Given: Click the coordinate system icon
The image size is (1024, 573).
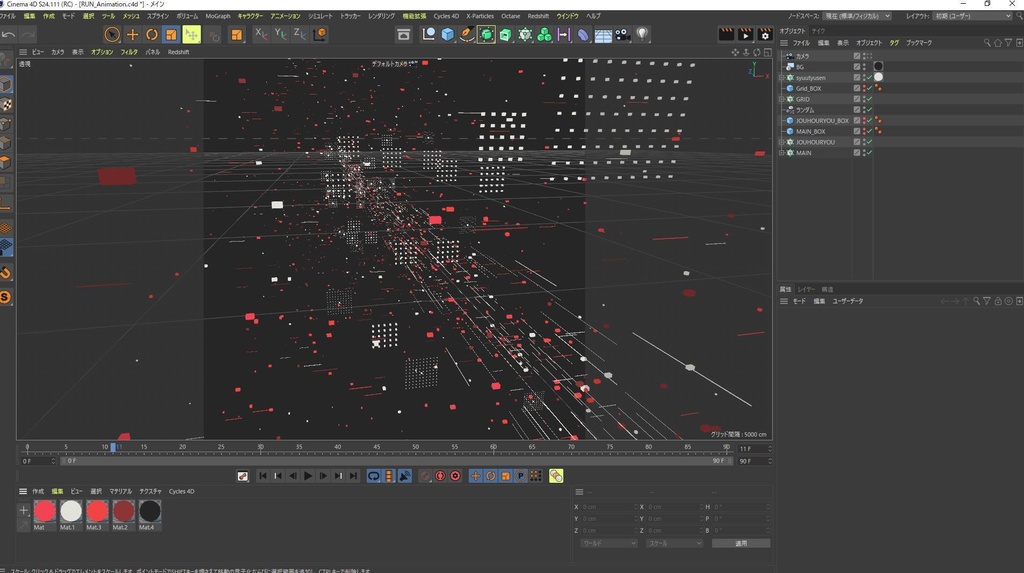Looking at the screenshot, I should click(x=320, y=35).
